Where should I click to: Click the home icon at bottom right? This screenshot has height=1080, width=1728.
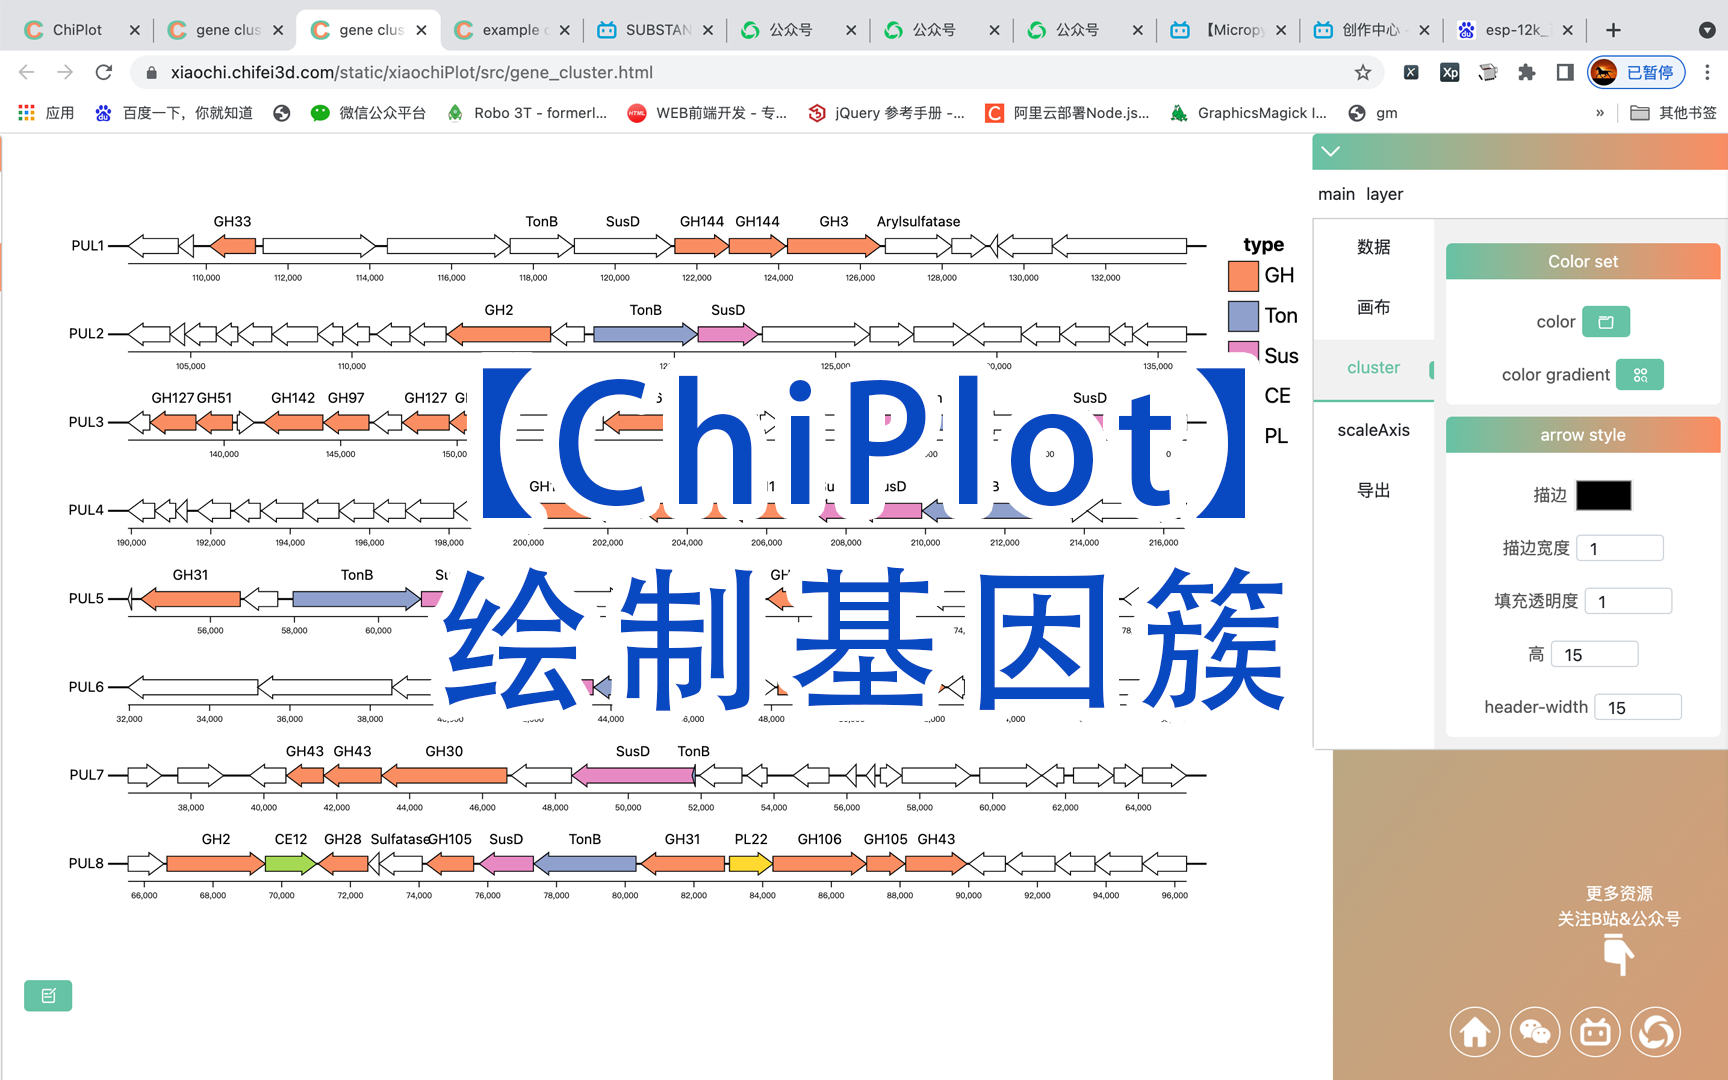click(1475, 1031)
